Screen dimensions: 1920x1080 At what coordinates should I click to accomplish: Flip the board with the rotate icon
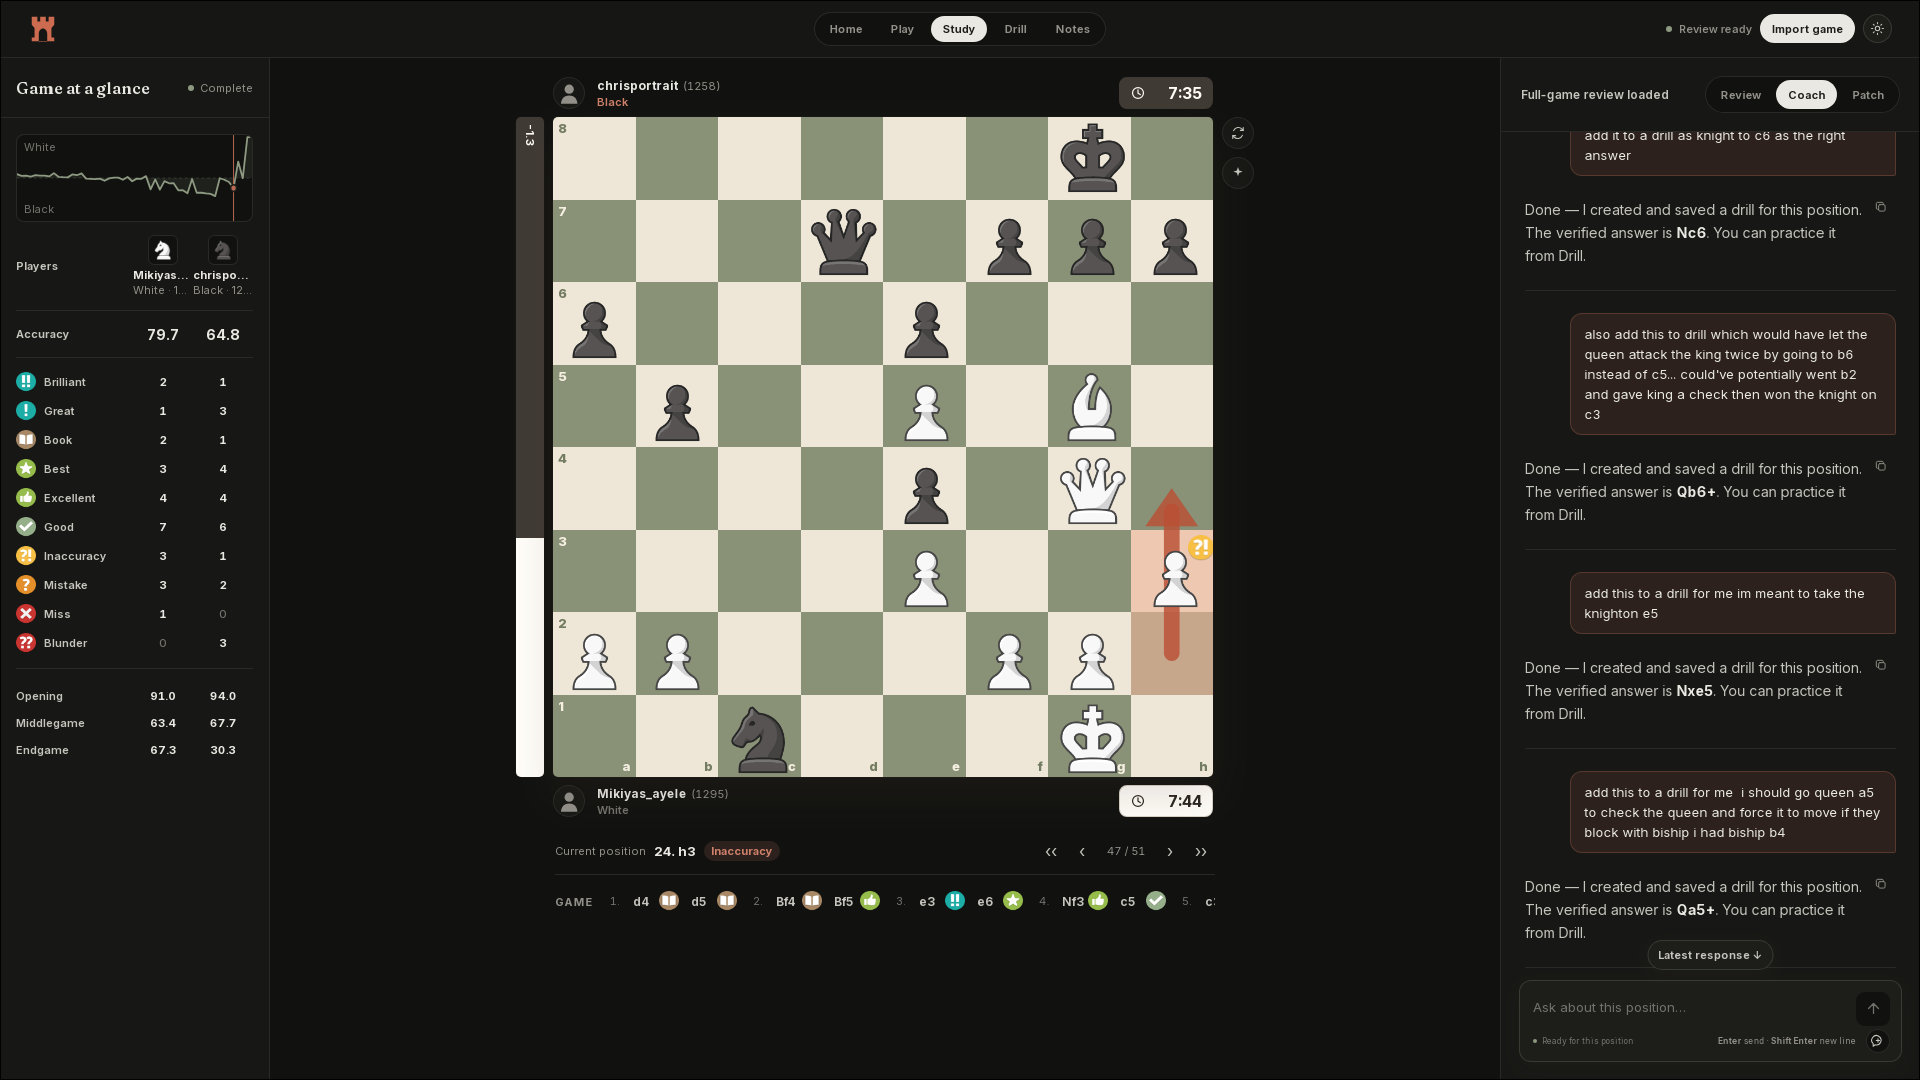click(1238, 133)
